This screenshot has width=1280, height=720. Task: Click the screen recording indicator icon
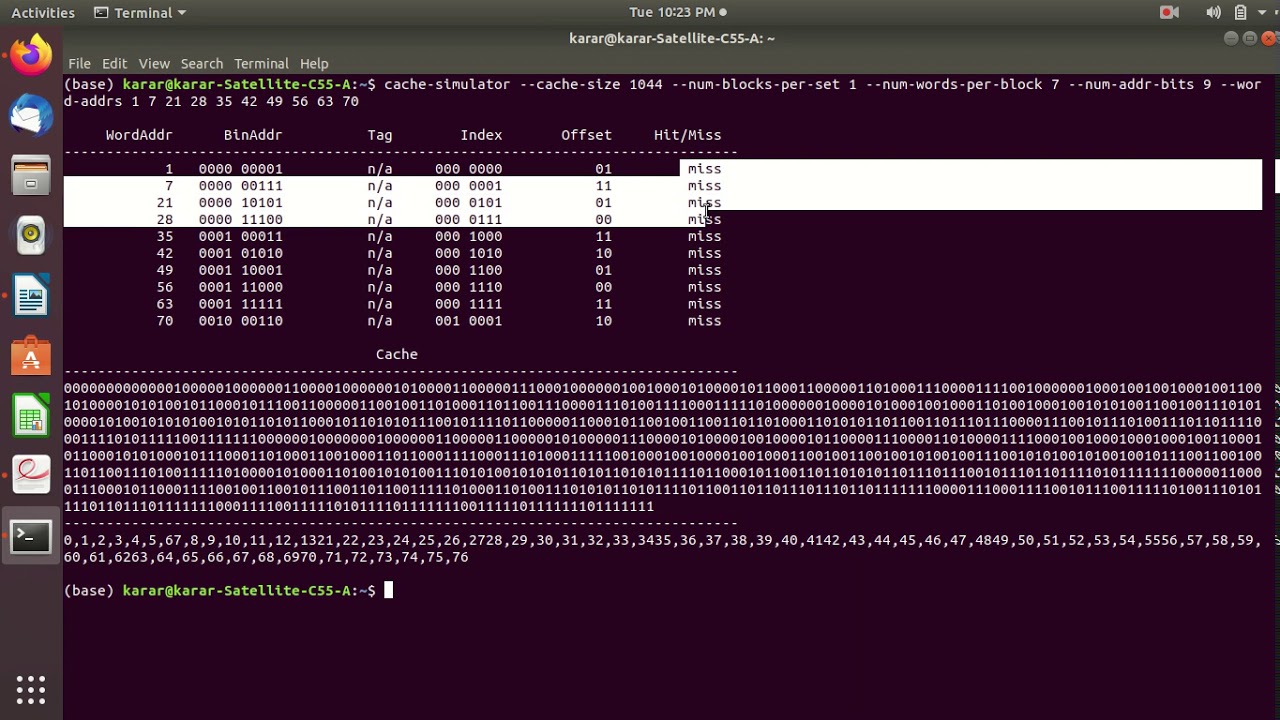coord(1169,12)
